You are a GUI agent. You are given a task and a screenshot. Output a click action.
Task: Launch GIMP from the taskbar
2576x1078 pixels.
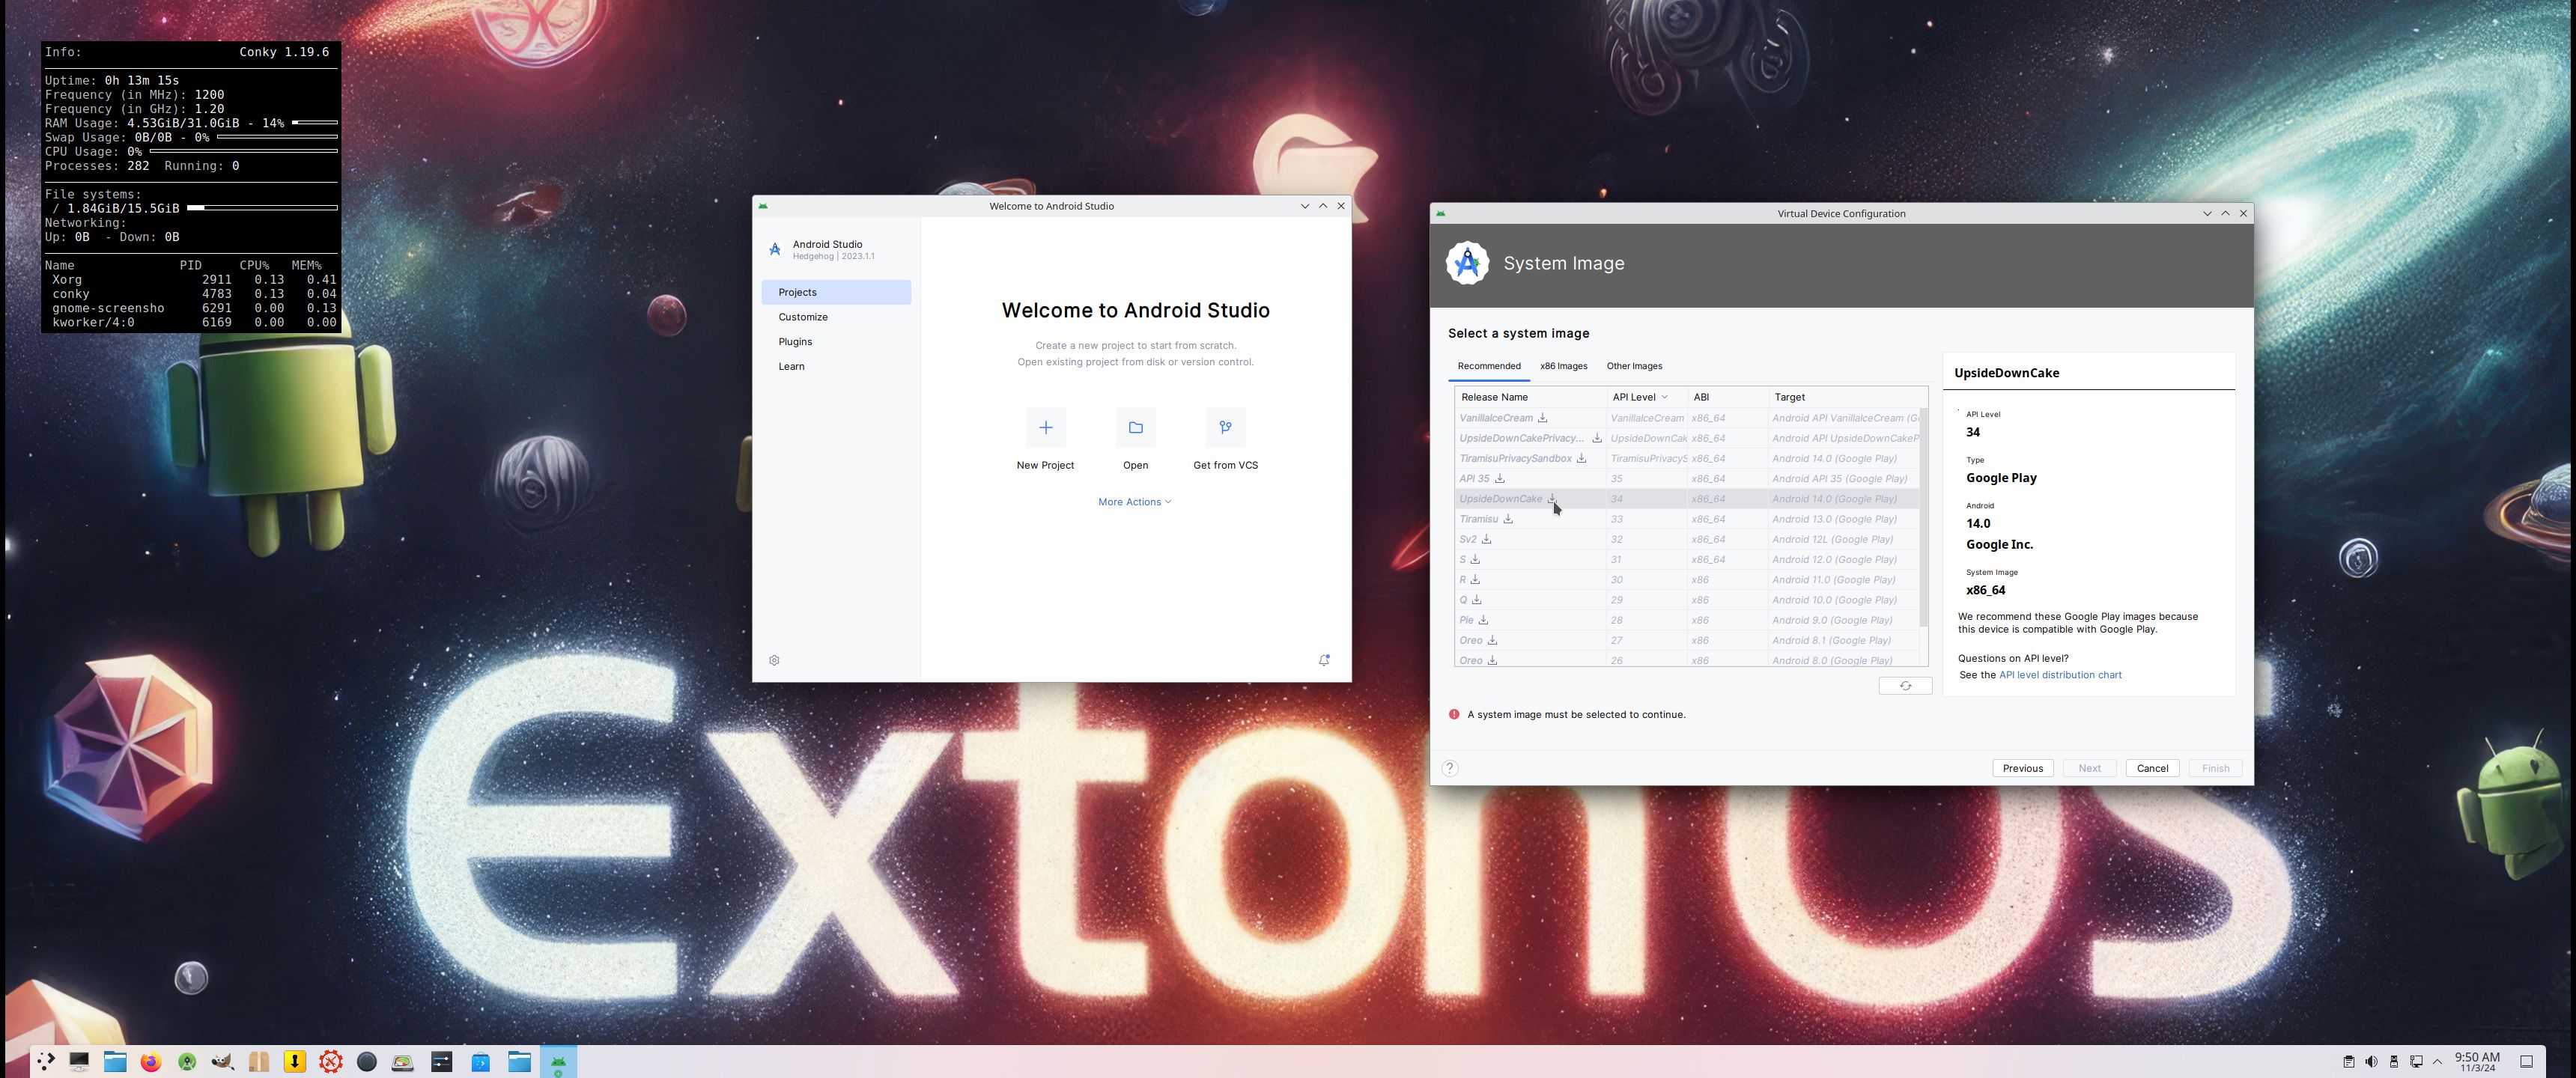[x=223, y=1062]
